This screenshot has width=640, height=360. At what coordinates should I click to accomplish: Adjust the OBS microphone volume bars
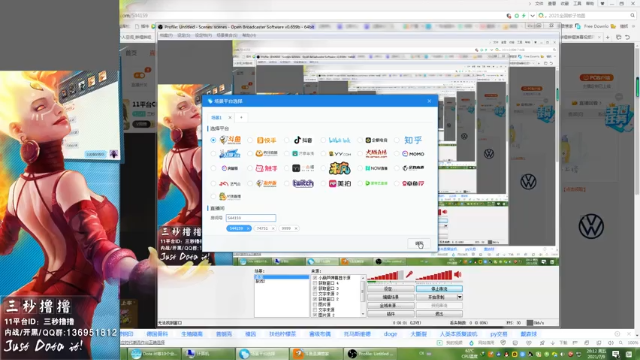pos(385,276)
